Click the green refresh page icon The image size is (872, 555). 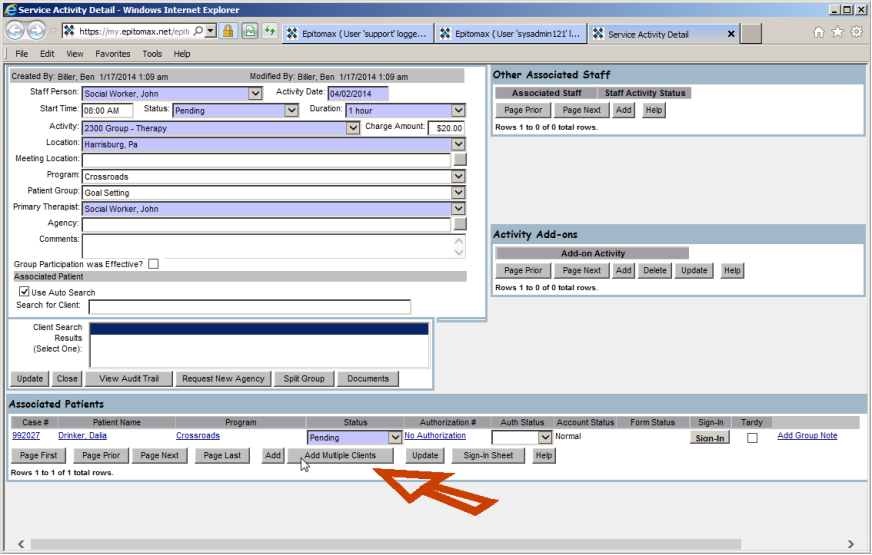click(269, 32)
